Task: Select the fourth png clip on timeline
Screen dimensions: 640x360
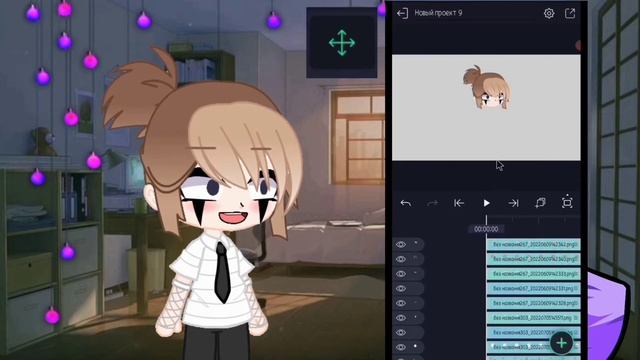Action: (533, 289)
